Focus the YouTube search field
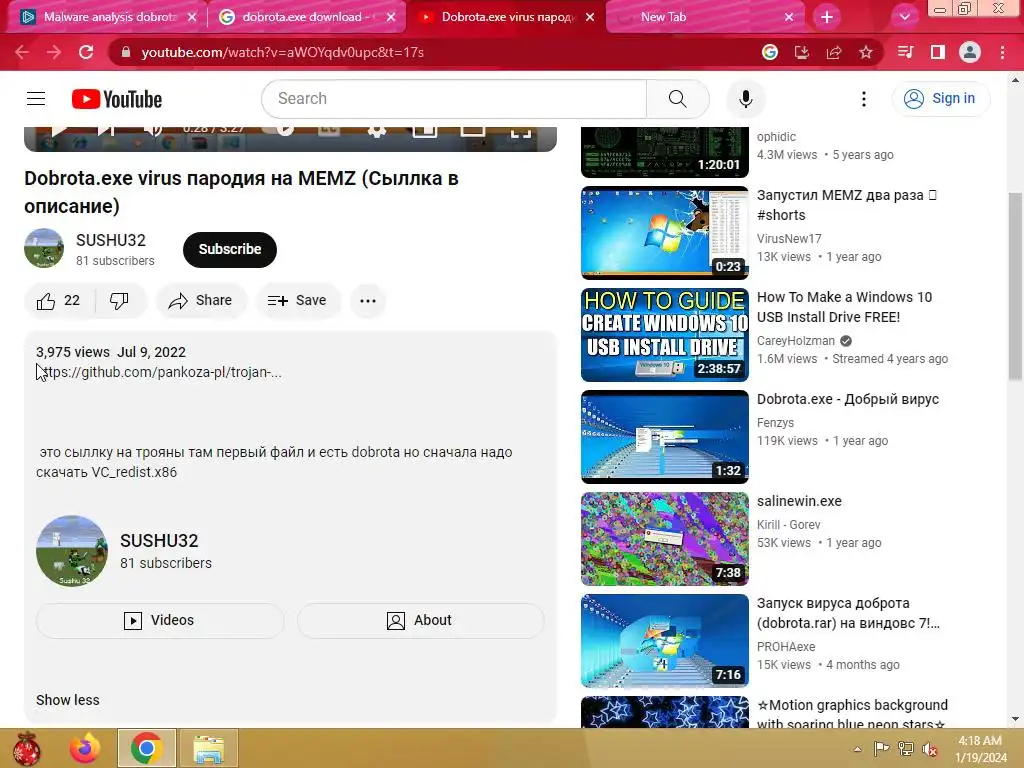This screenshot has height=768, width=1024. click(x=454, y=99)
